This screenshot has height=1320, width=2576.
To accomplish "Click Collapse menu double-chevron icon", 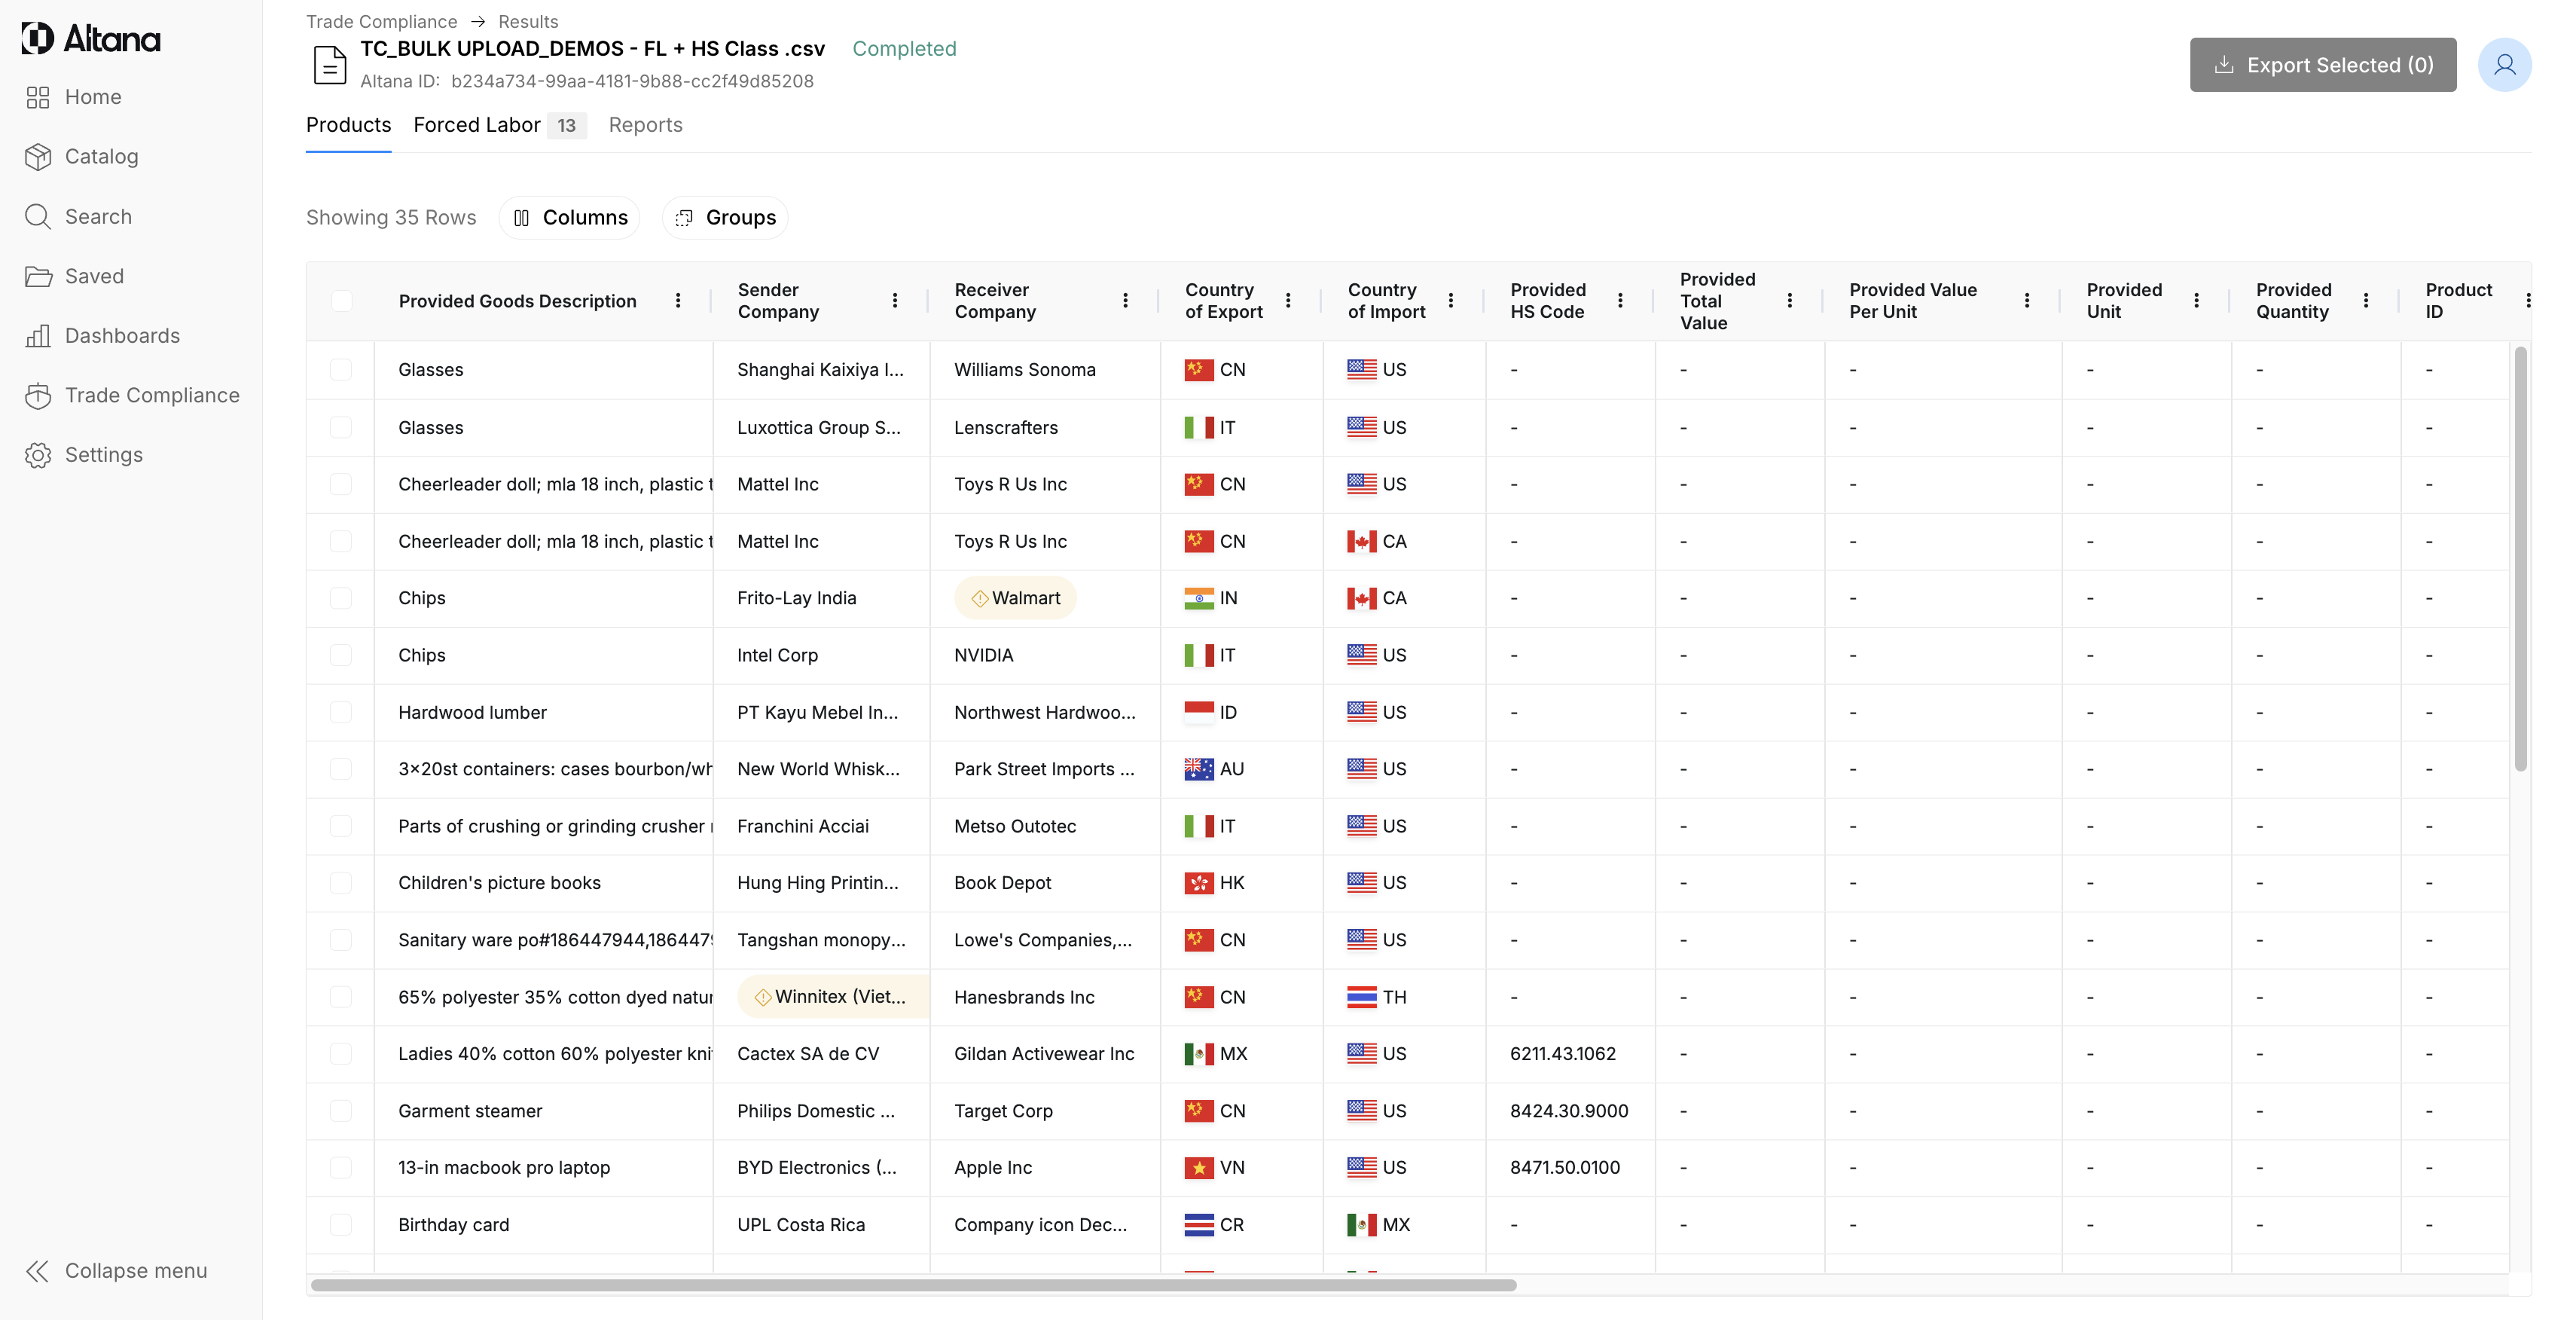I will [38, 1271].
